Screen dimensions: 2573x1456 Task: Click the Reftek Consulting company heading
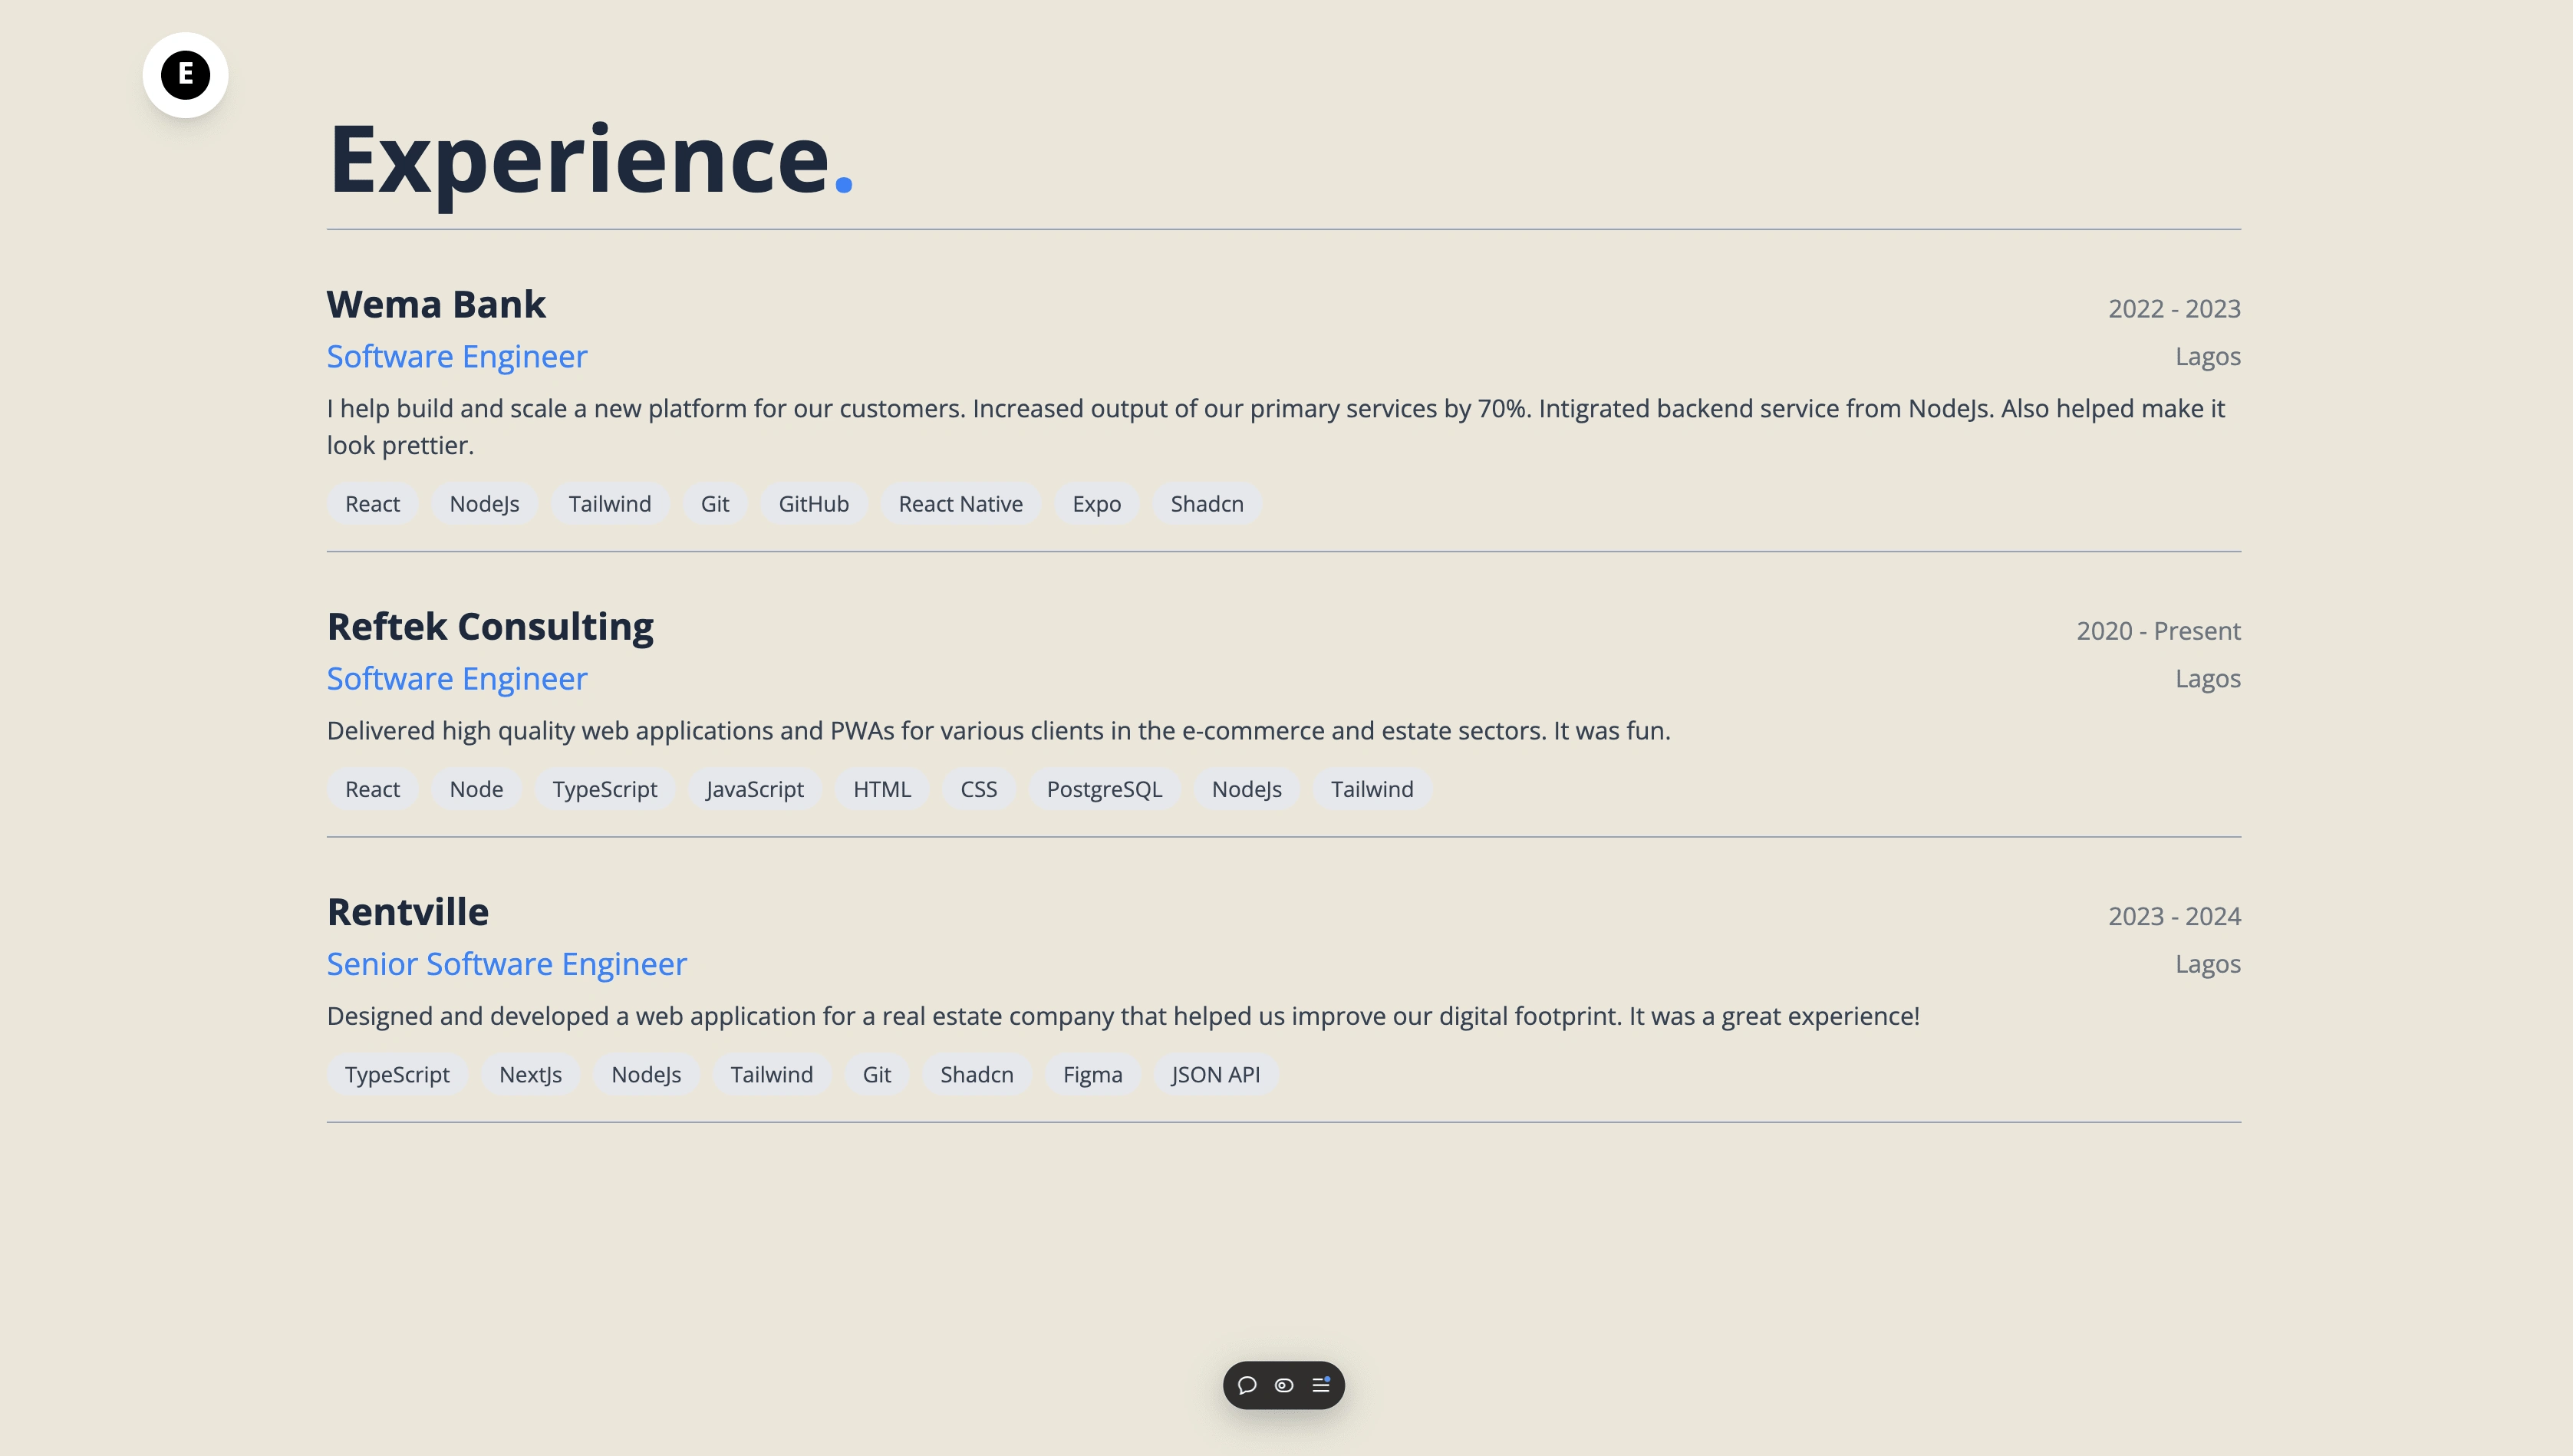pyautogui.click(x=490, y=627)
